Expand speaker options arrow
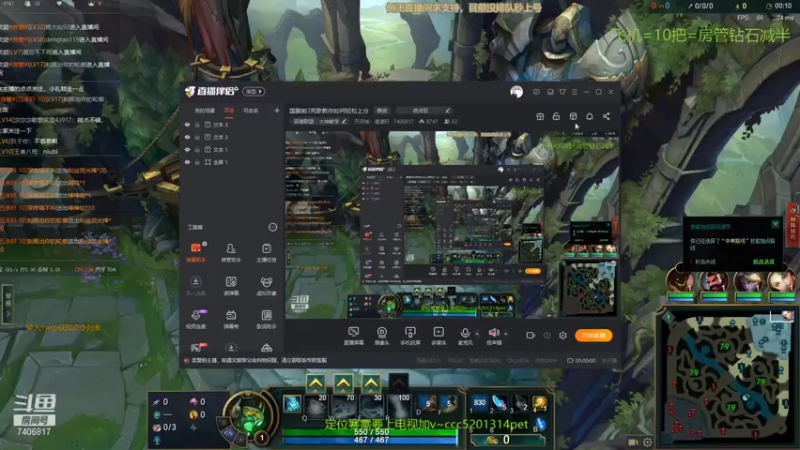This screenshot has width=800, height=450. click(506, 334)
